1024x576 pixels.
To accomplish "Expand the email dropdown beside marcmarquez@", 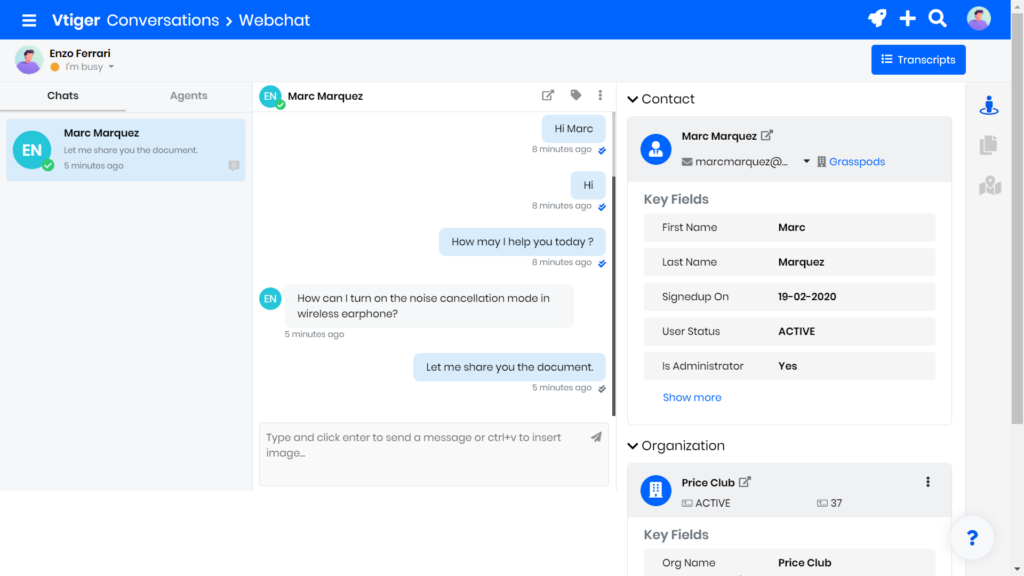I will [x=806, y=161].
